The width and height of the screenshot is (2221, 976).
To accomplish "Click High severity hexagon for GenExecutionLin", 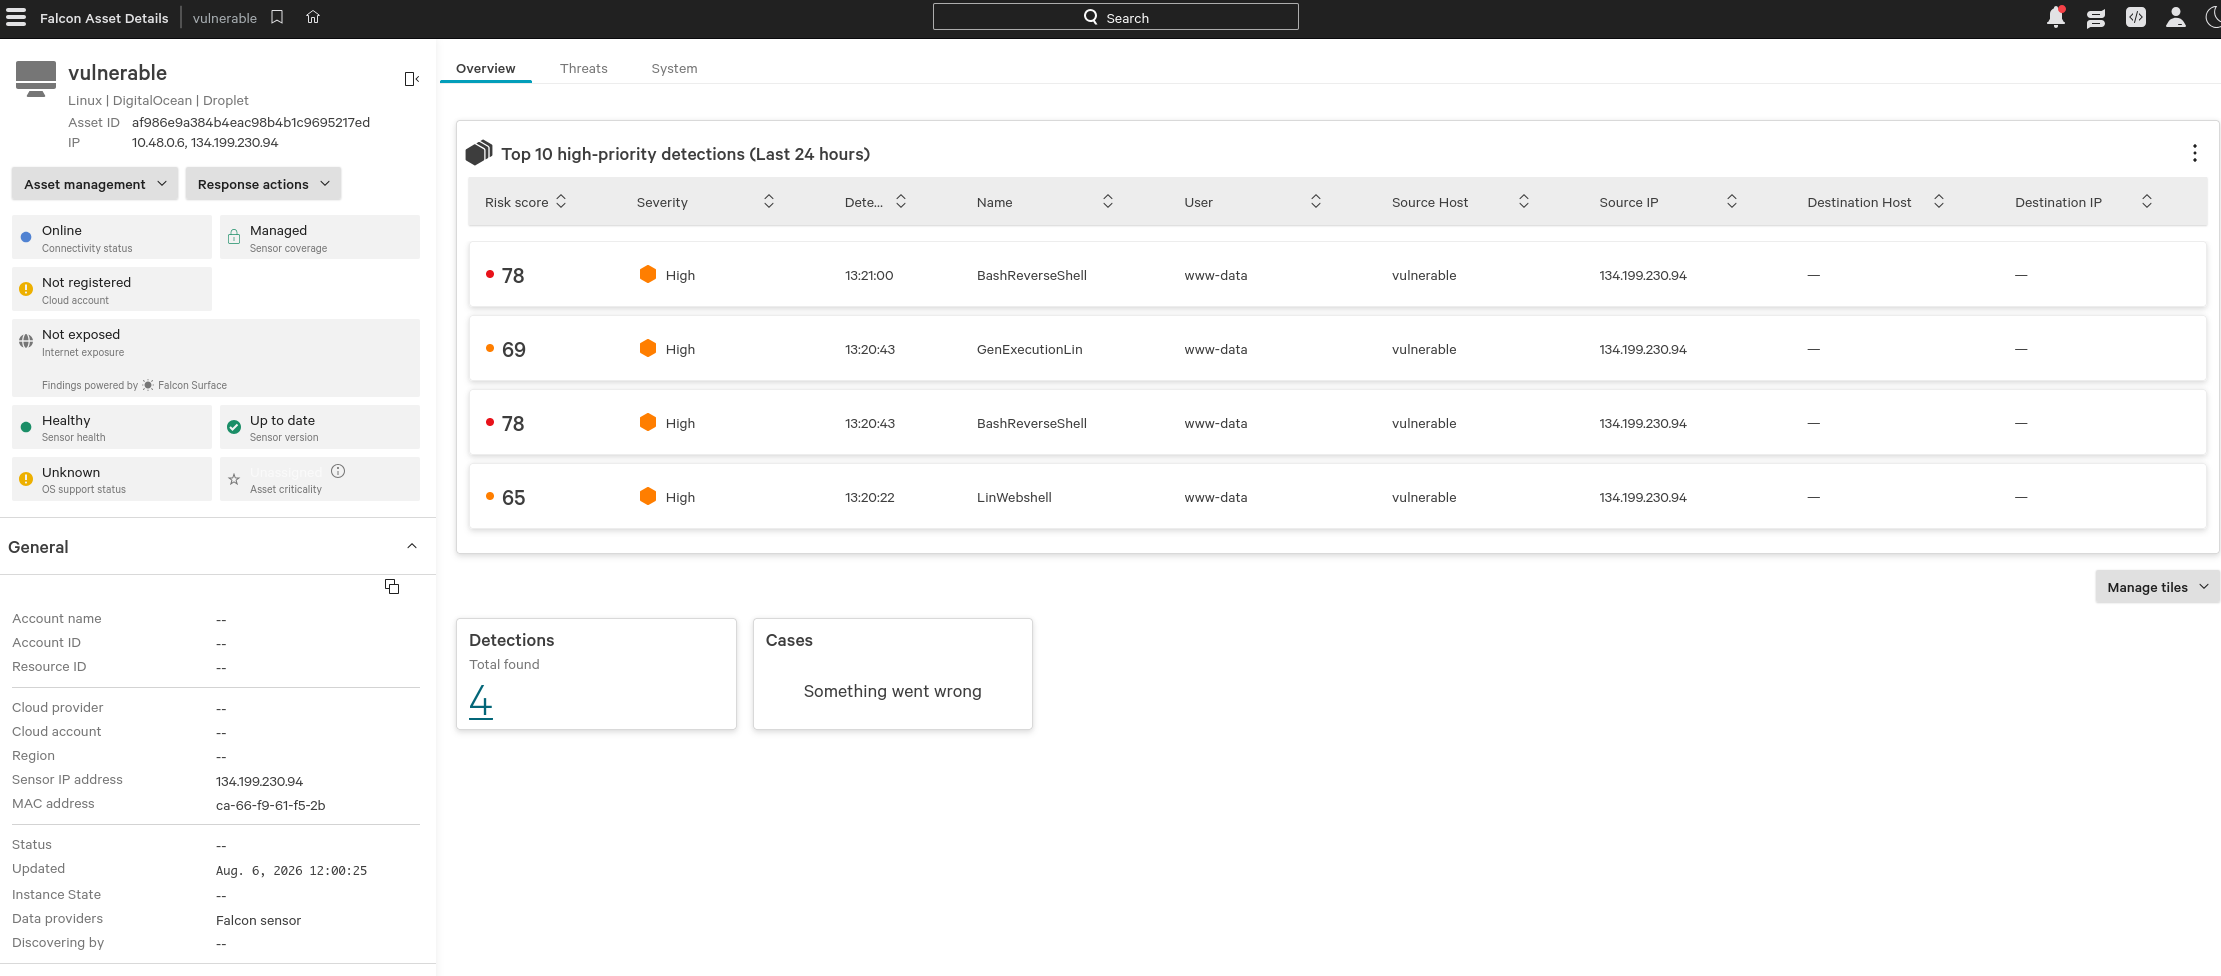I will click(648, 348).
